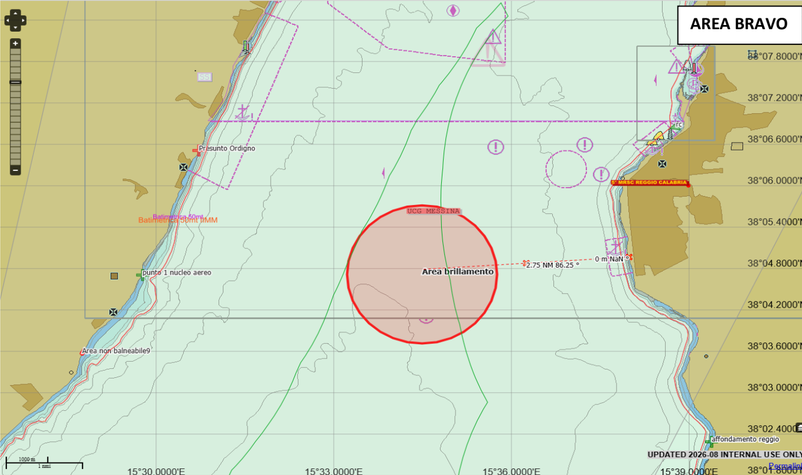This screenshot has width=802, height=475.
Task: Click the Area brillamento label
Action: coord(458,272)
